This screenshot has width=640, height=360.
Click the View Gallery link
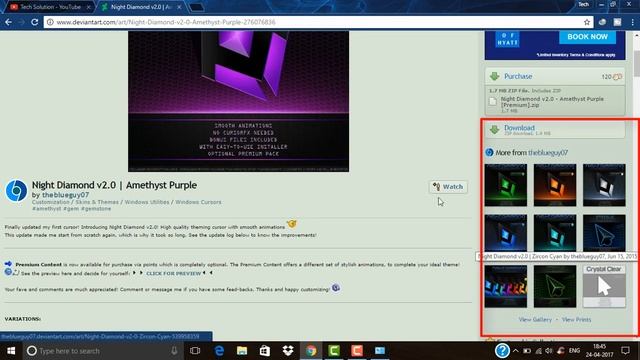tap(535, 320)
